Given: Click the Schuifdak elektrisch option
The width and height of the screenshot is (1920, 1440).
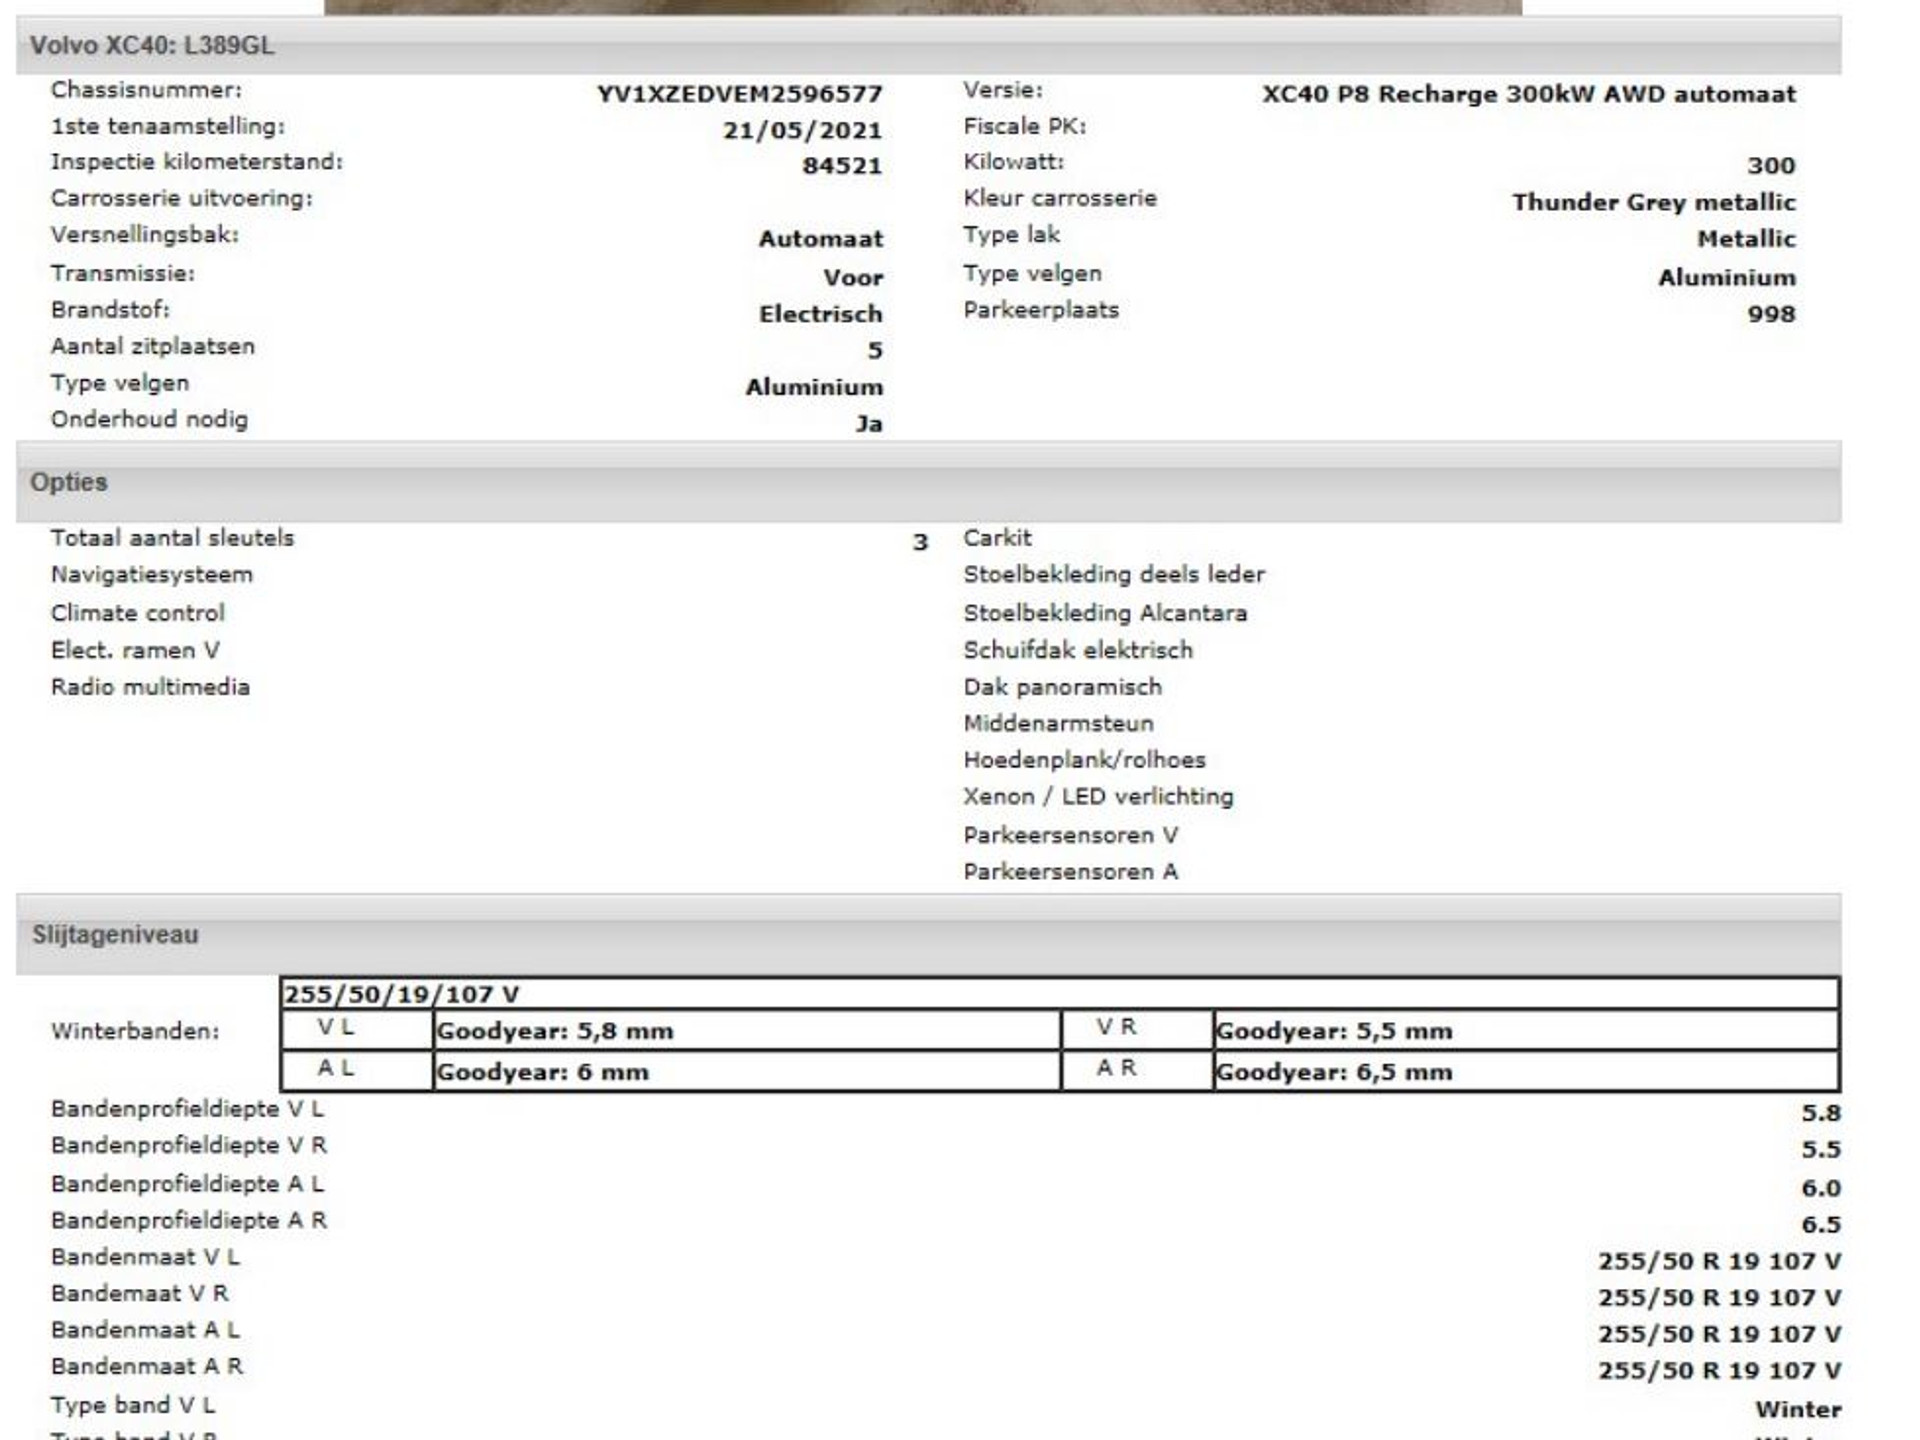Looking at the screenshot, I should [x=1078, y=650].
